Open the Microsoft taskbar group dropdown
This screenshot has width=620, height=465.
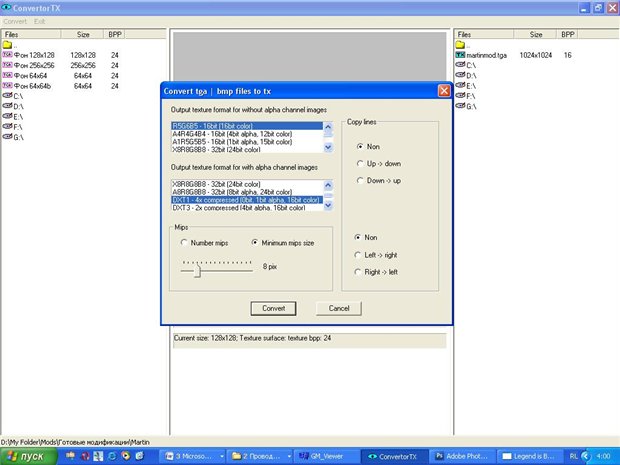point(221,456)
